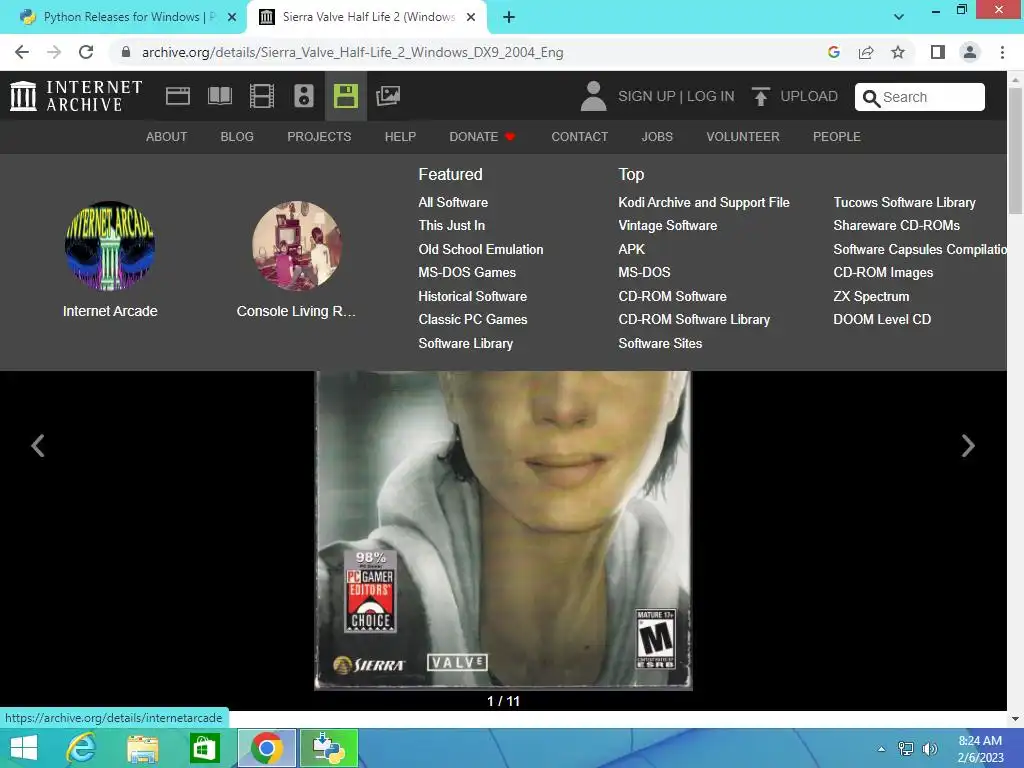Open the Software Sites link
This screenshot has height=768, width=1024.
coord(660,344)
